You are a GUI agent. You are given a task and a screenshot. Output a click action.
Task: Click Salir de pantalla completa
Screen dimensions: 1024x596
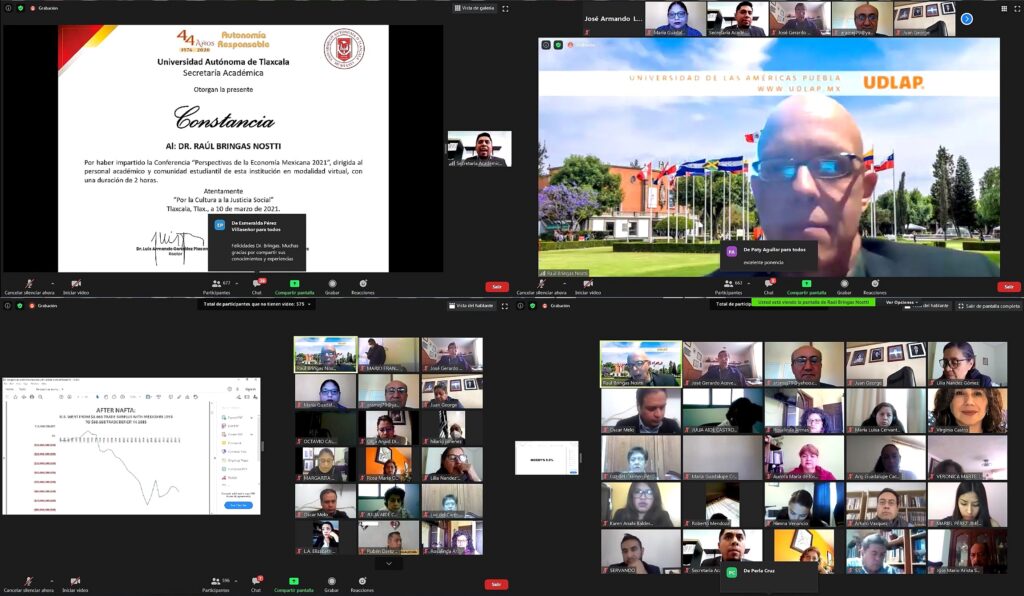tap(988, 305)
